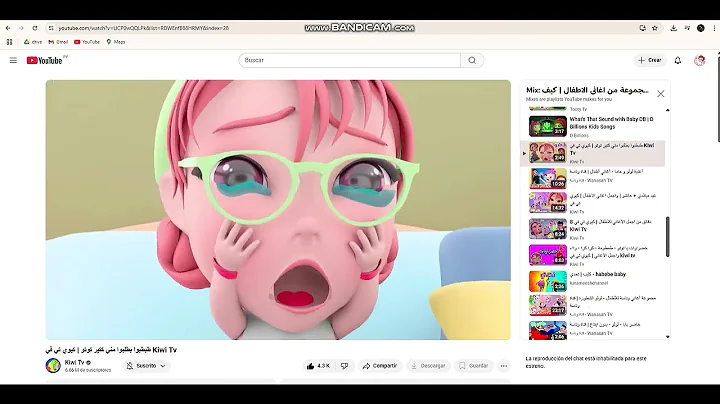Open the browser downloads icon
The image size is (720, 404).
(x=673, y=28)
